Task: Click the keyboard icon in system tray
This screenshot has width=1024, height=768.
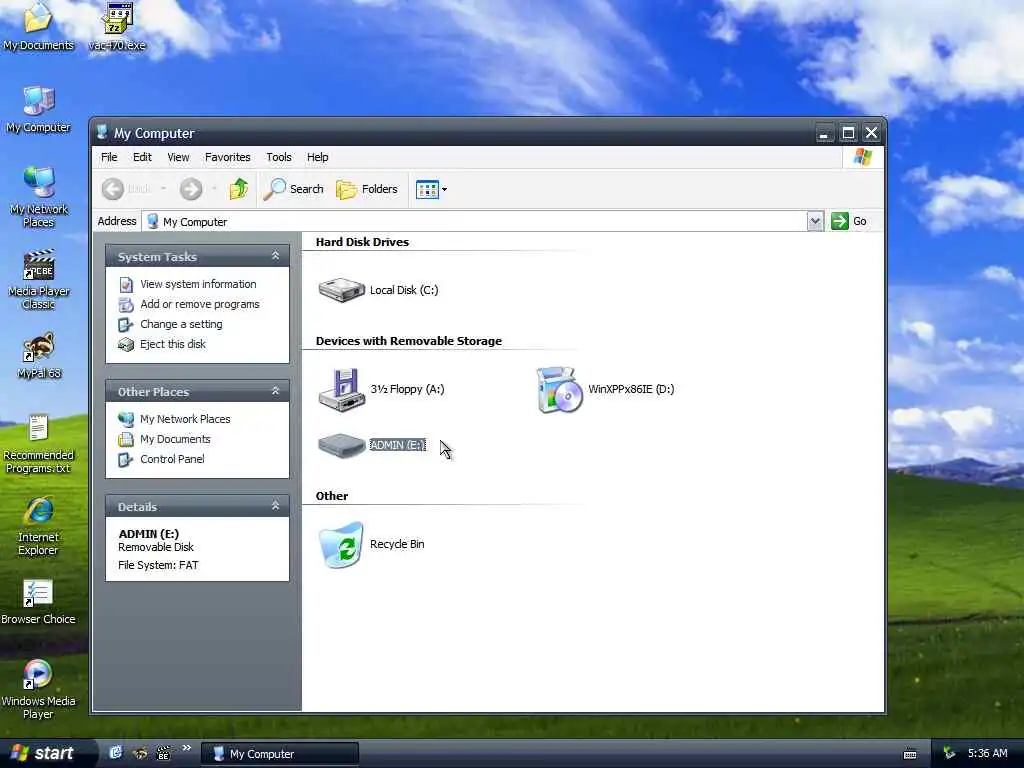Action: (910, 754)
